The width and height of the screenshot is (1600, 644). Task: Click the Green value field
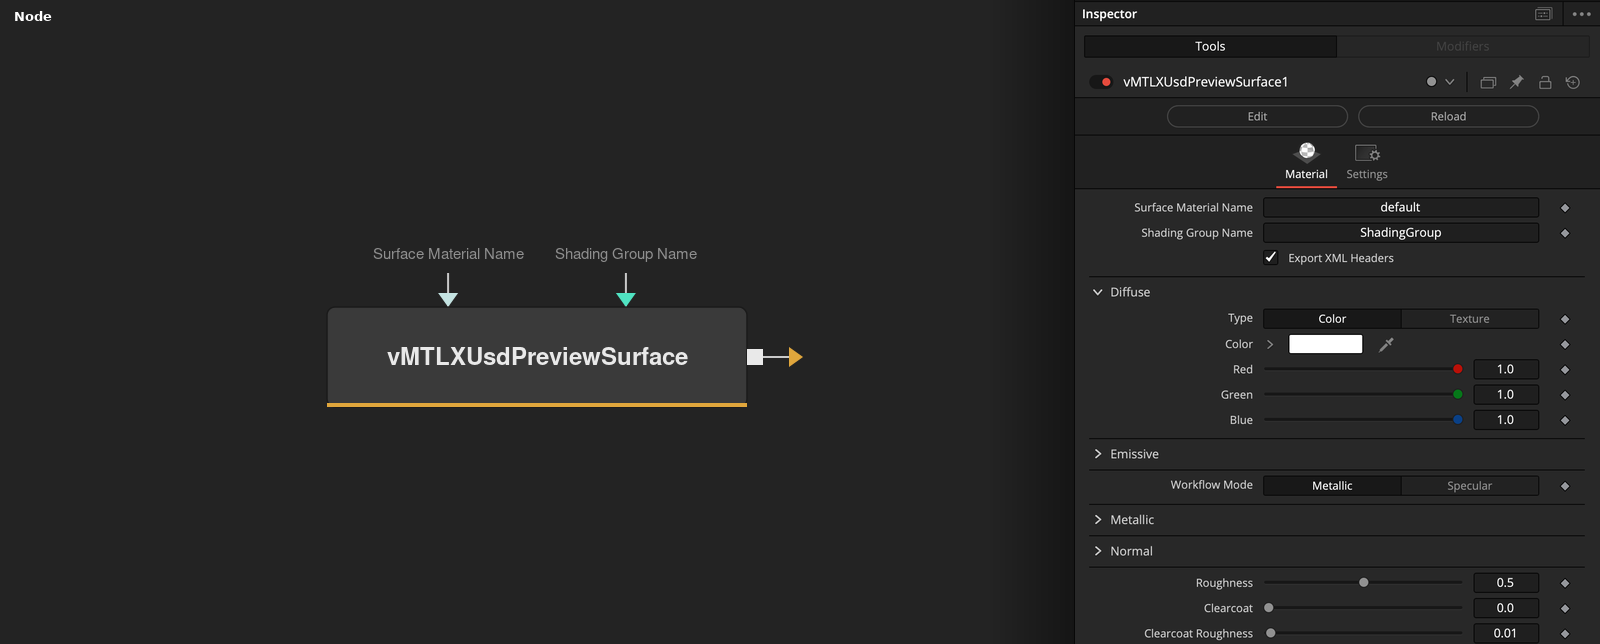point(1506,394)
